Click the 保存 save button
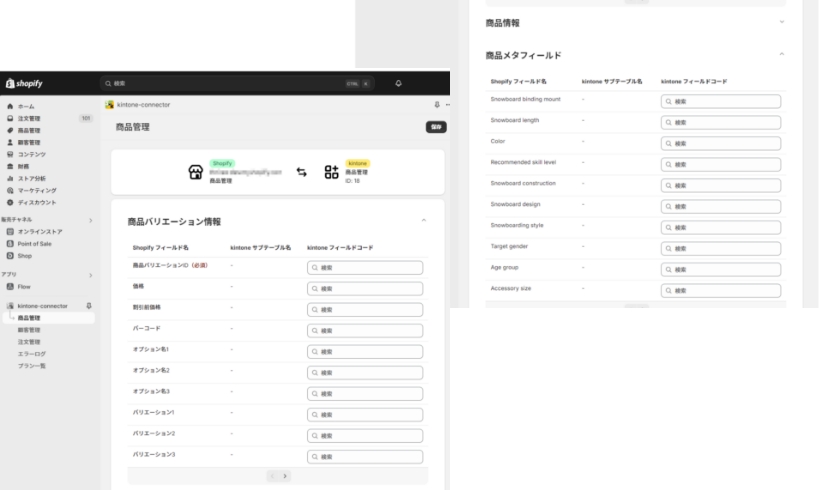This screenshot has width=820, height=490. (x=435, y=127)
